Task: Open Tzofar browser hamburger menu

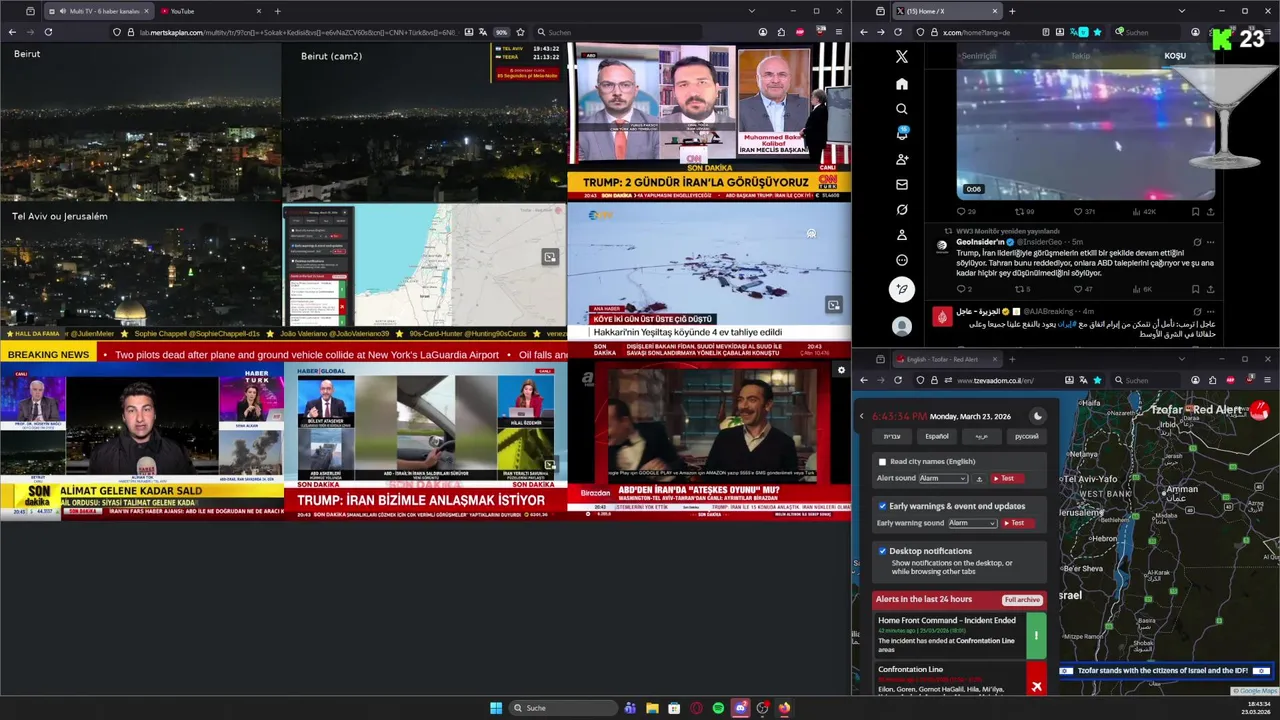Action: tap(1265, 380)
